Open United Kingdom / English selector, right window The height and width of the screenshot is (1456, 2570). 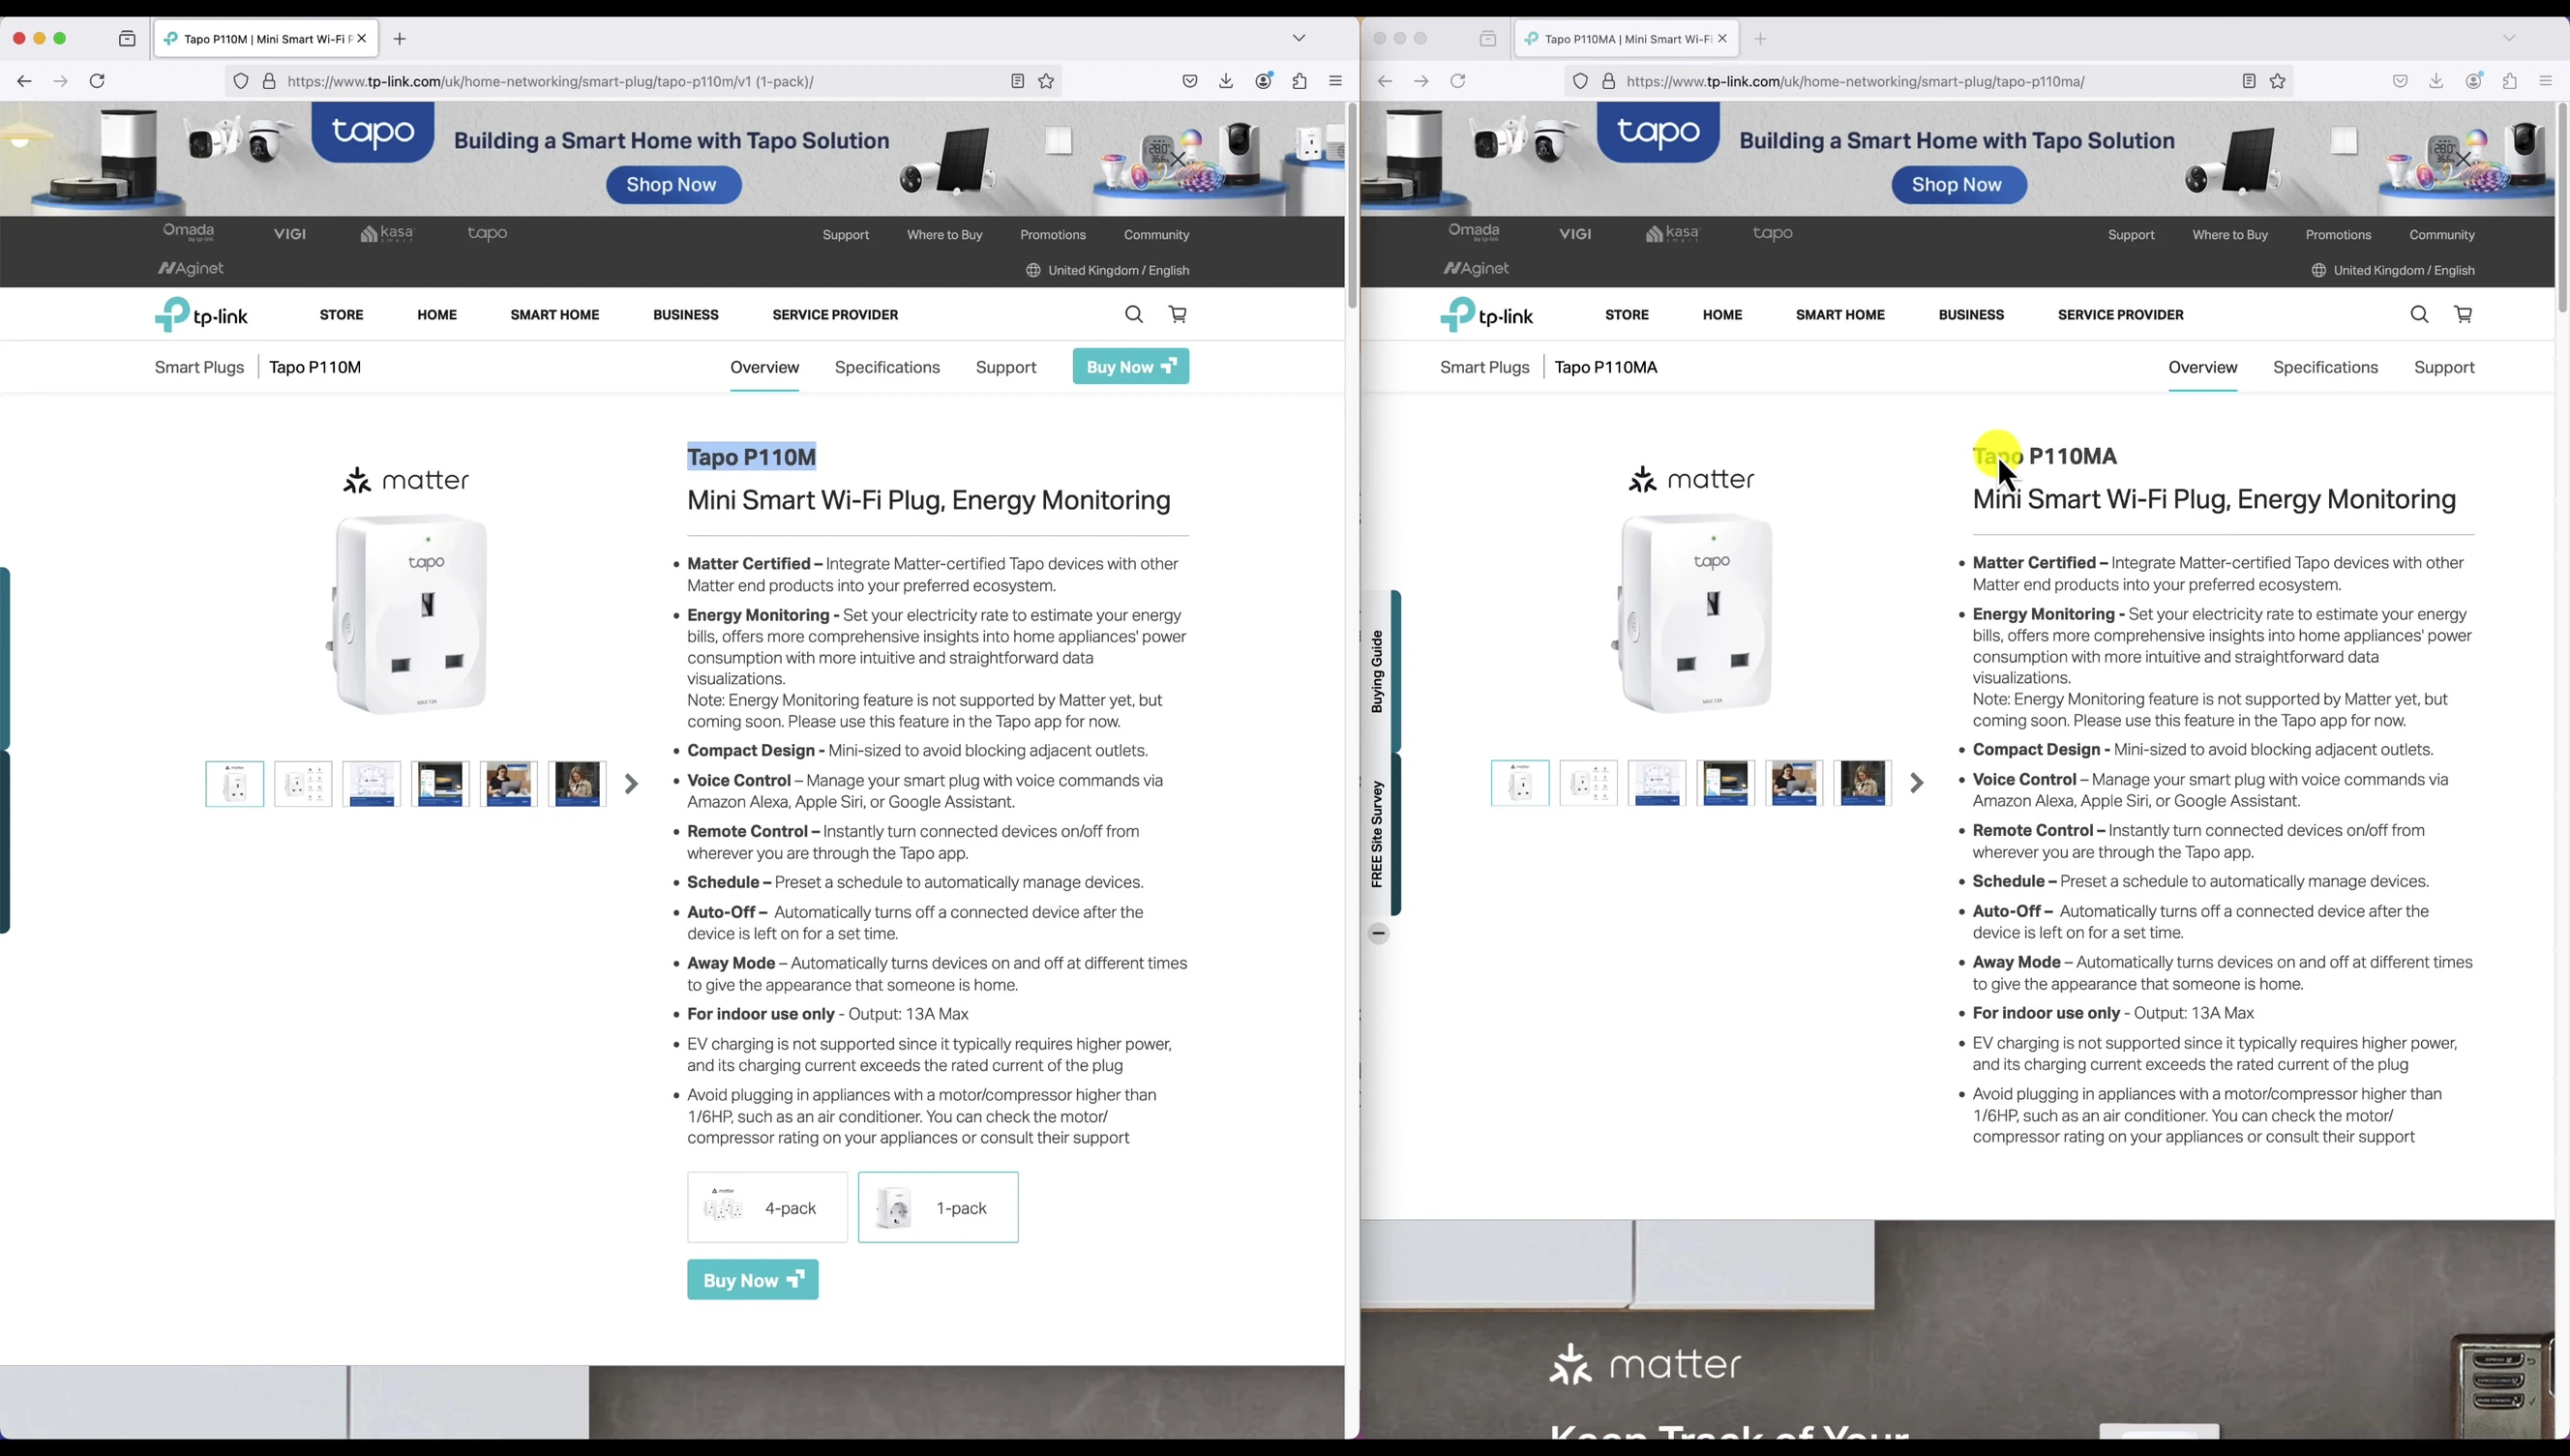coord(2393,270)
